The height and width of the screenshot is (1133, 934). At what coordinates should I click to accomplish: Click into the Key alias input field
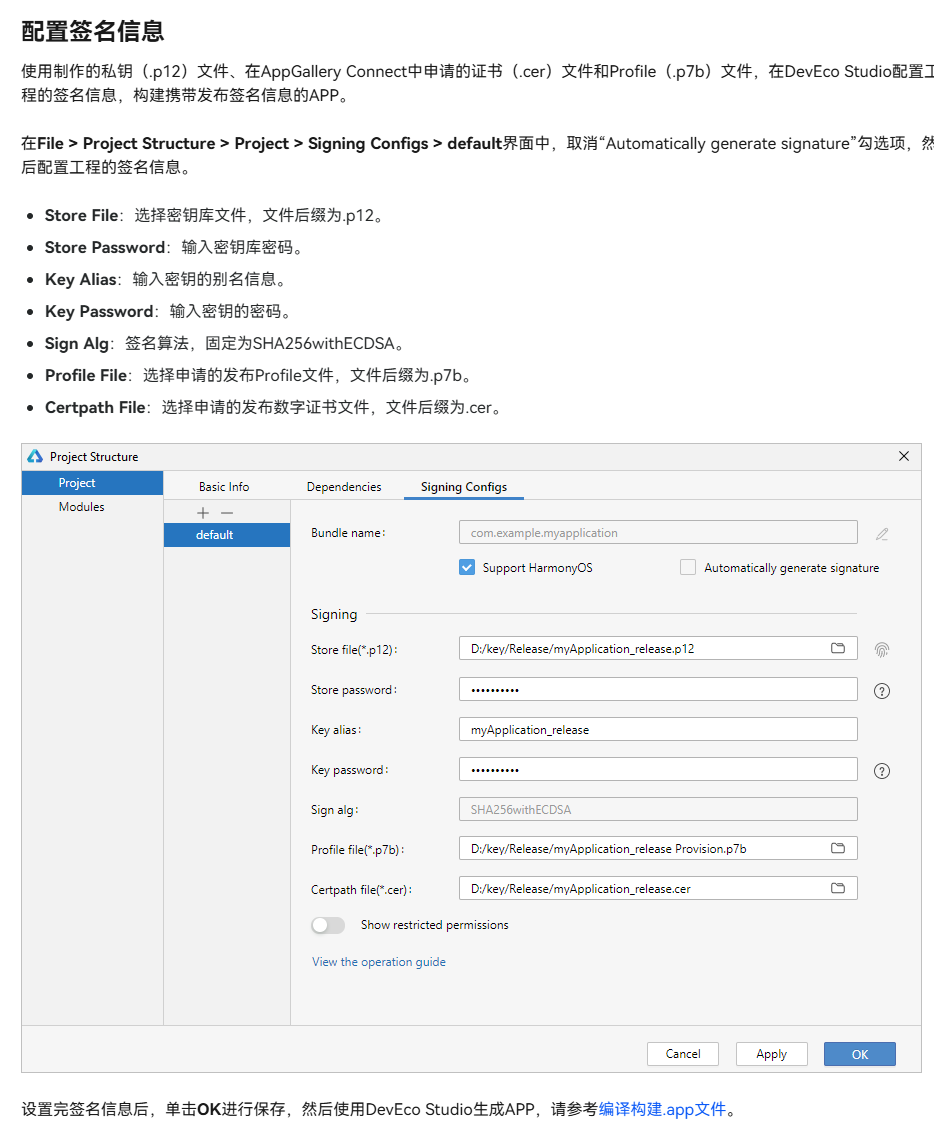657,729
